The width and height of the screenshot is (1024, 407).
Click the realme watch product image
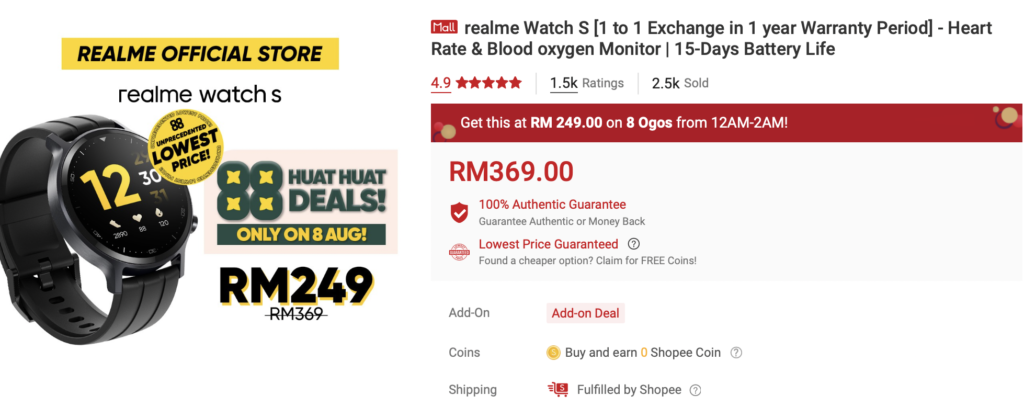pyautogui.click(x=98, y=229)
